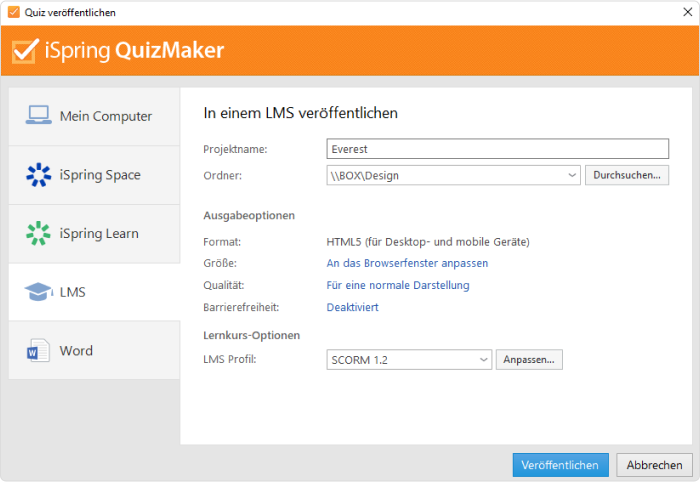Open the LMS Profil SCORM 1.2 dropdown
The height and width of the screenshot is (482, 700).
click(409, 360)
